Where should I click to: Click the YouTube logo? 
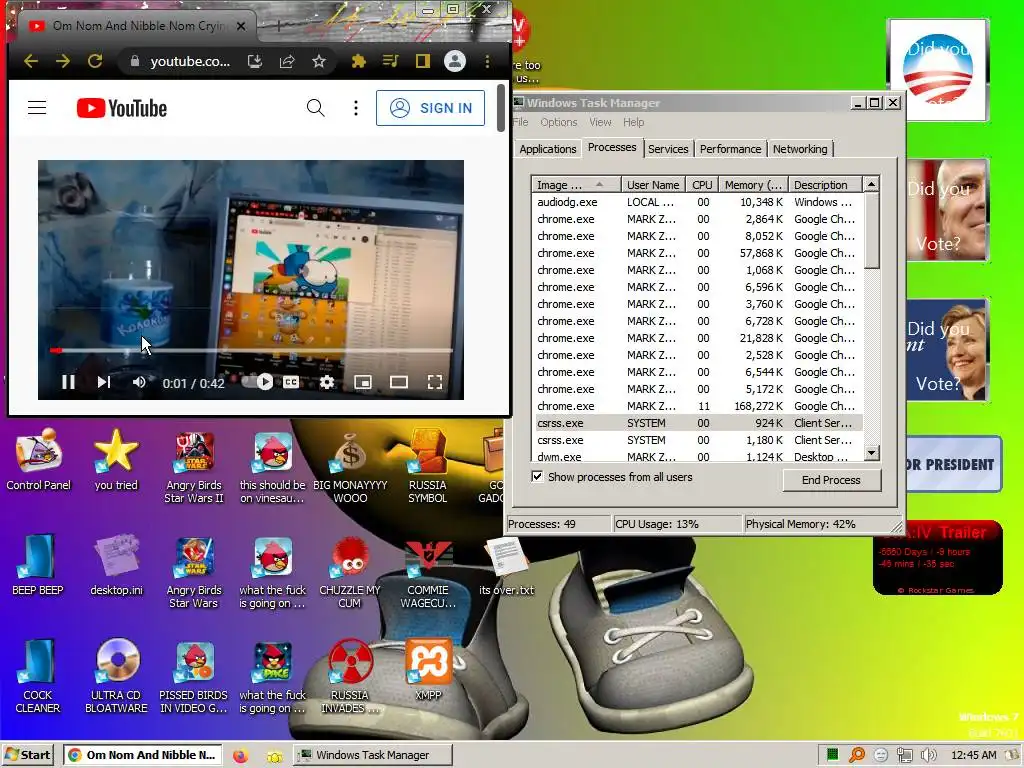click(x=121, y=108)
